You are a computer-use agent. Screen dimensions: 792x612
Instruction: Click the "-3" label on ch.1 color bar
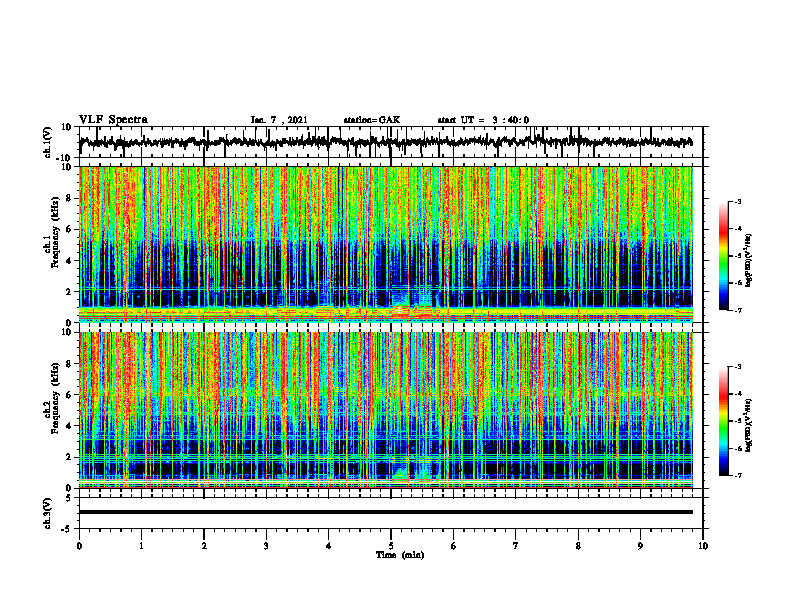click(x=738, y=201)
